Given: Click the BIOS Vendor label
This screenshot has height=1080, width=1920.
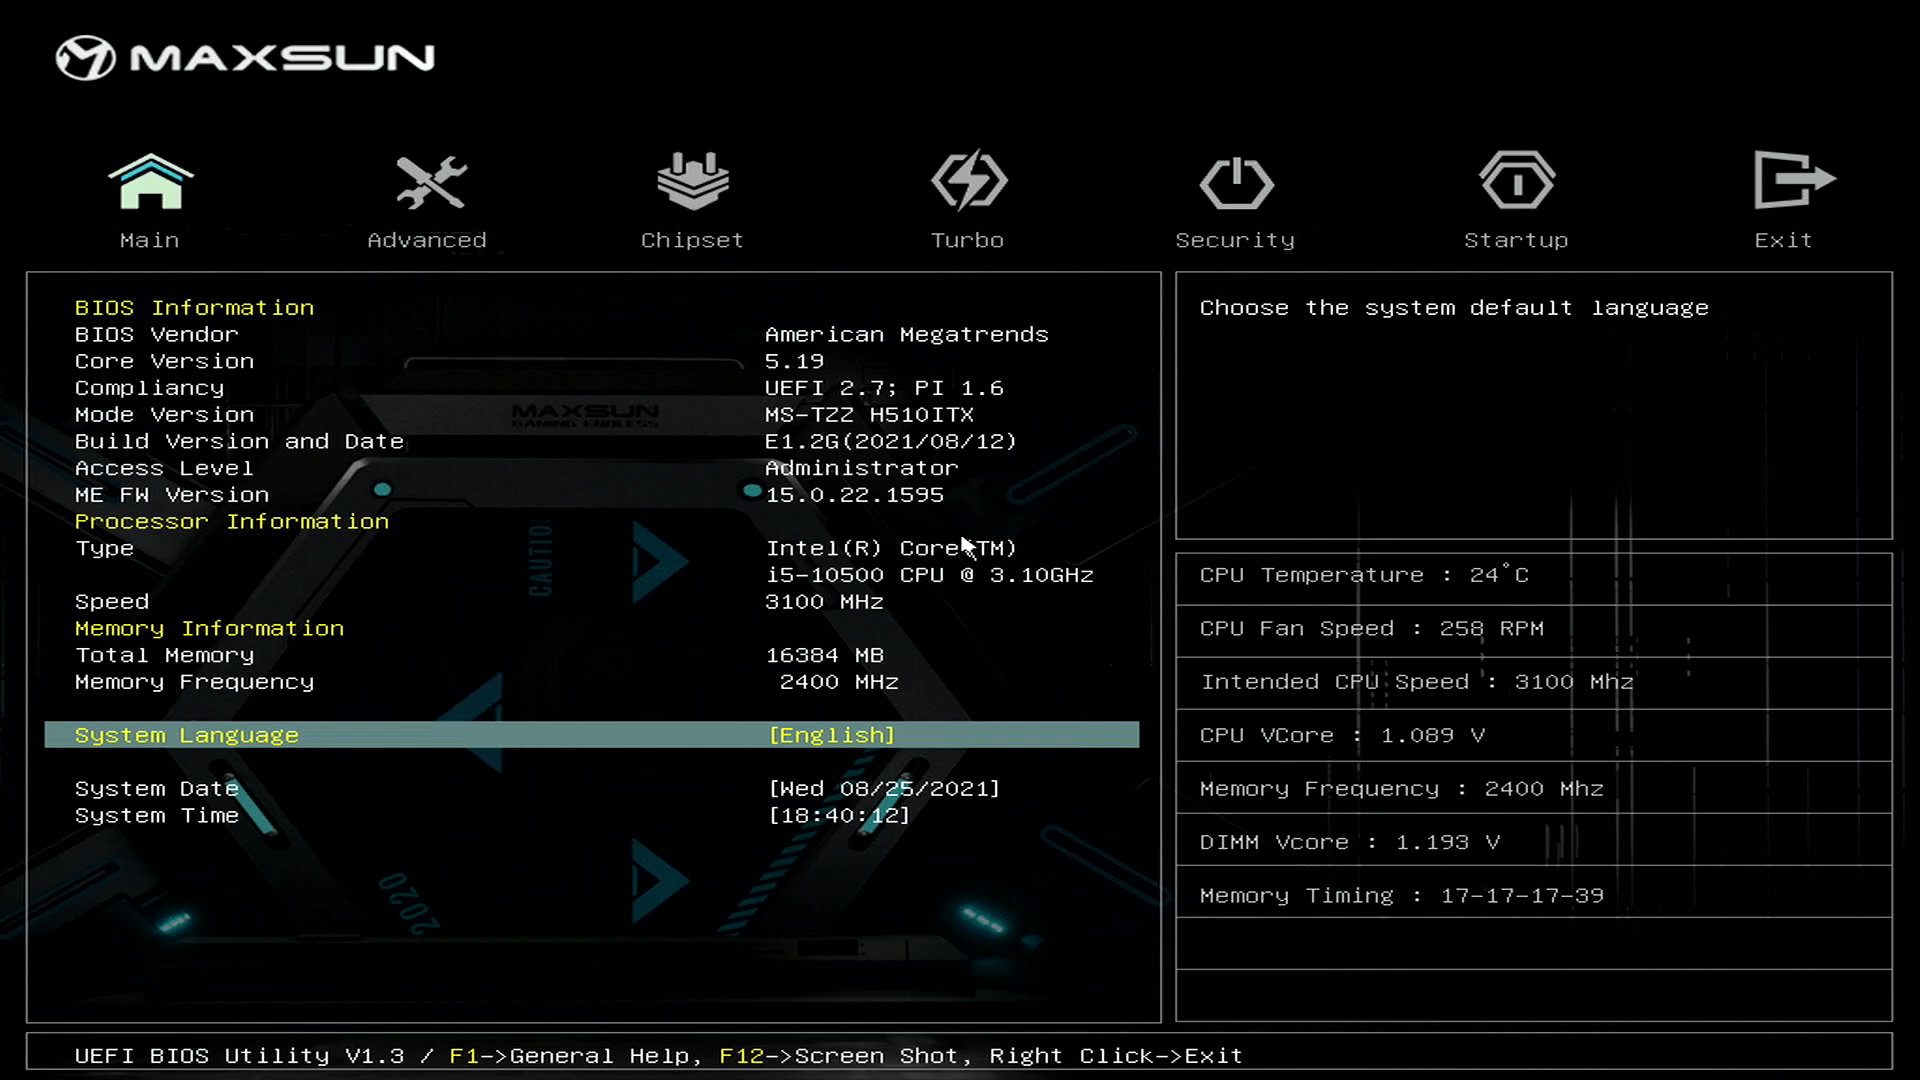Looking at the screenshot, I should coord(157,334).
